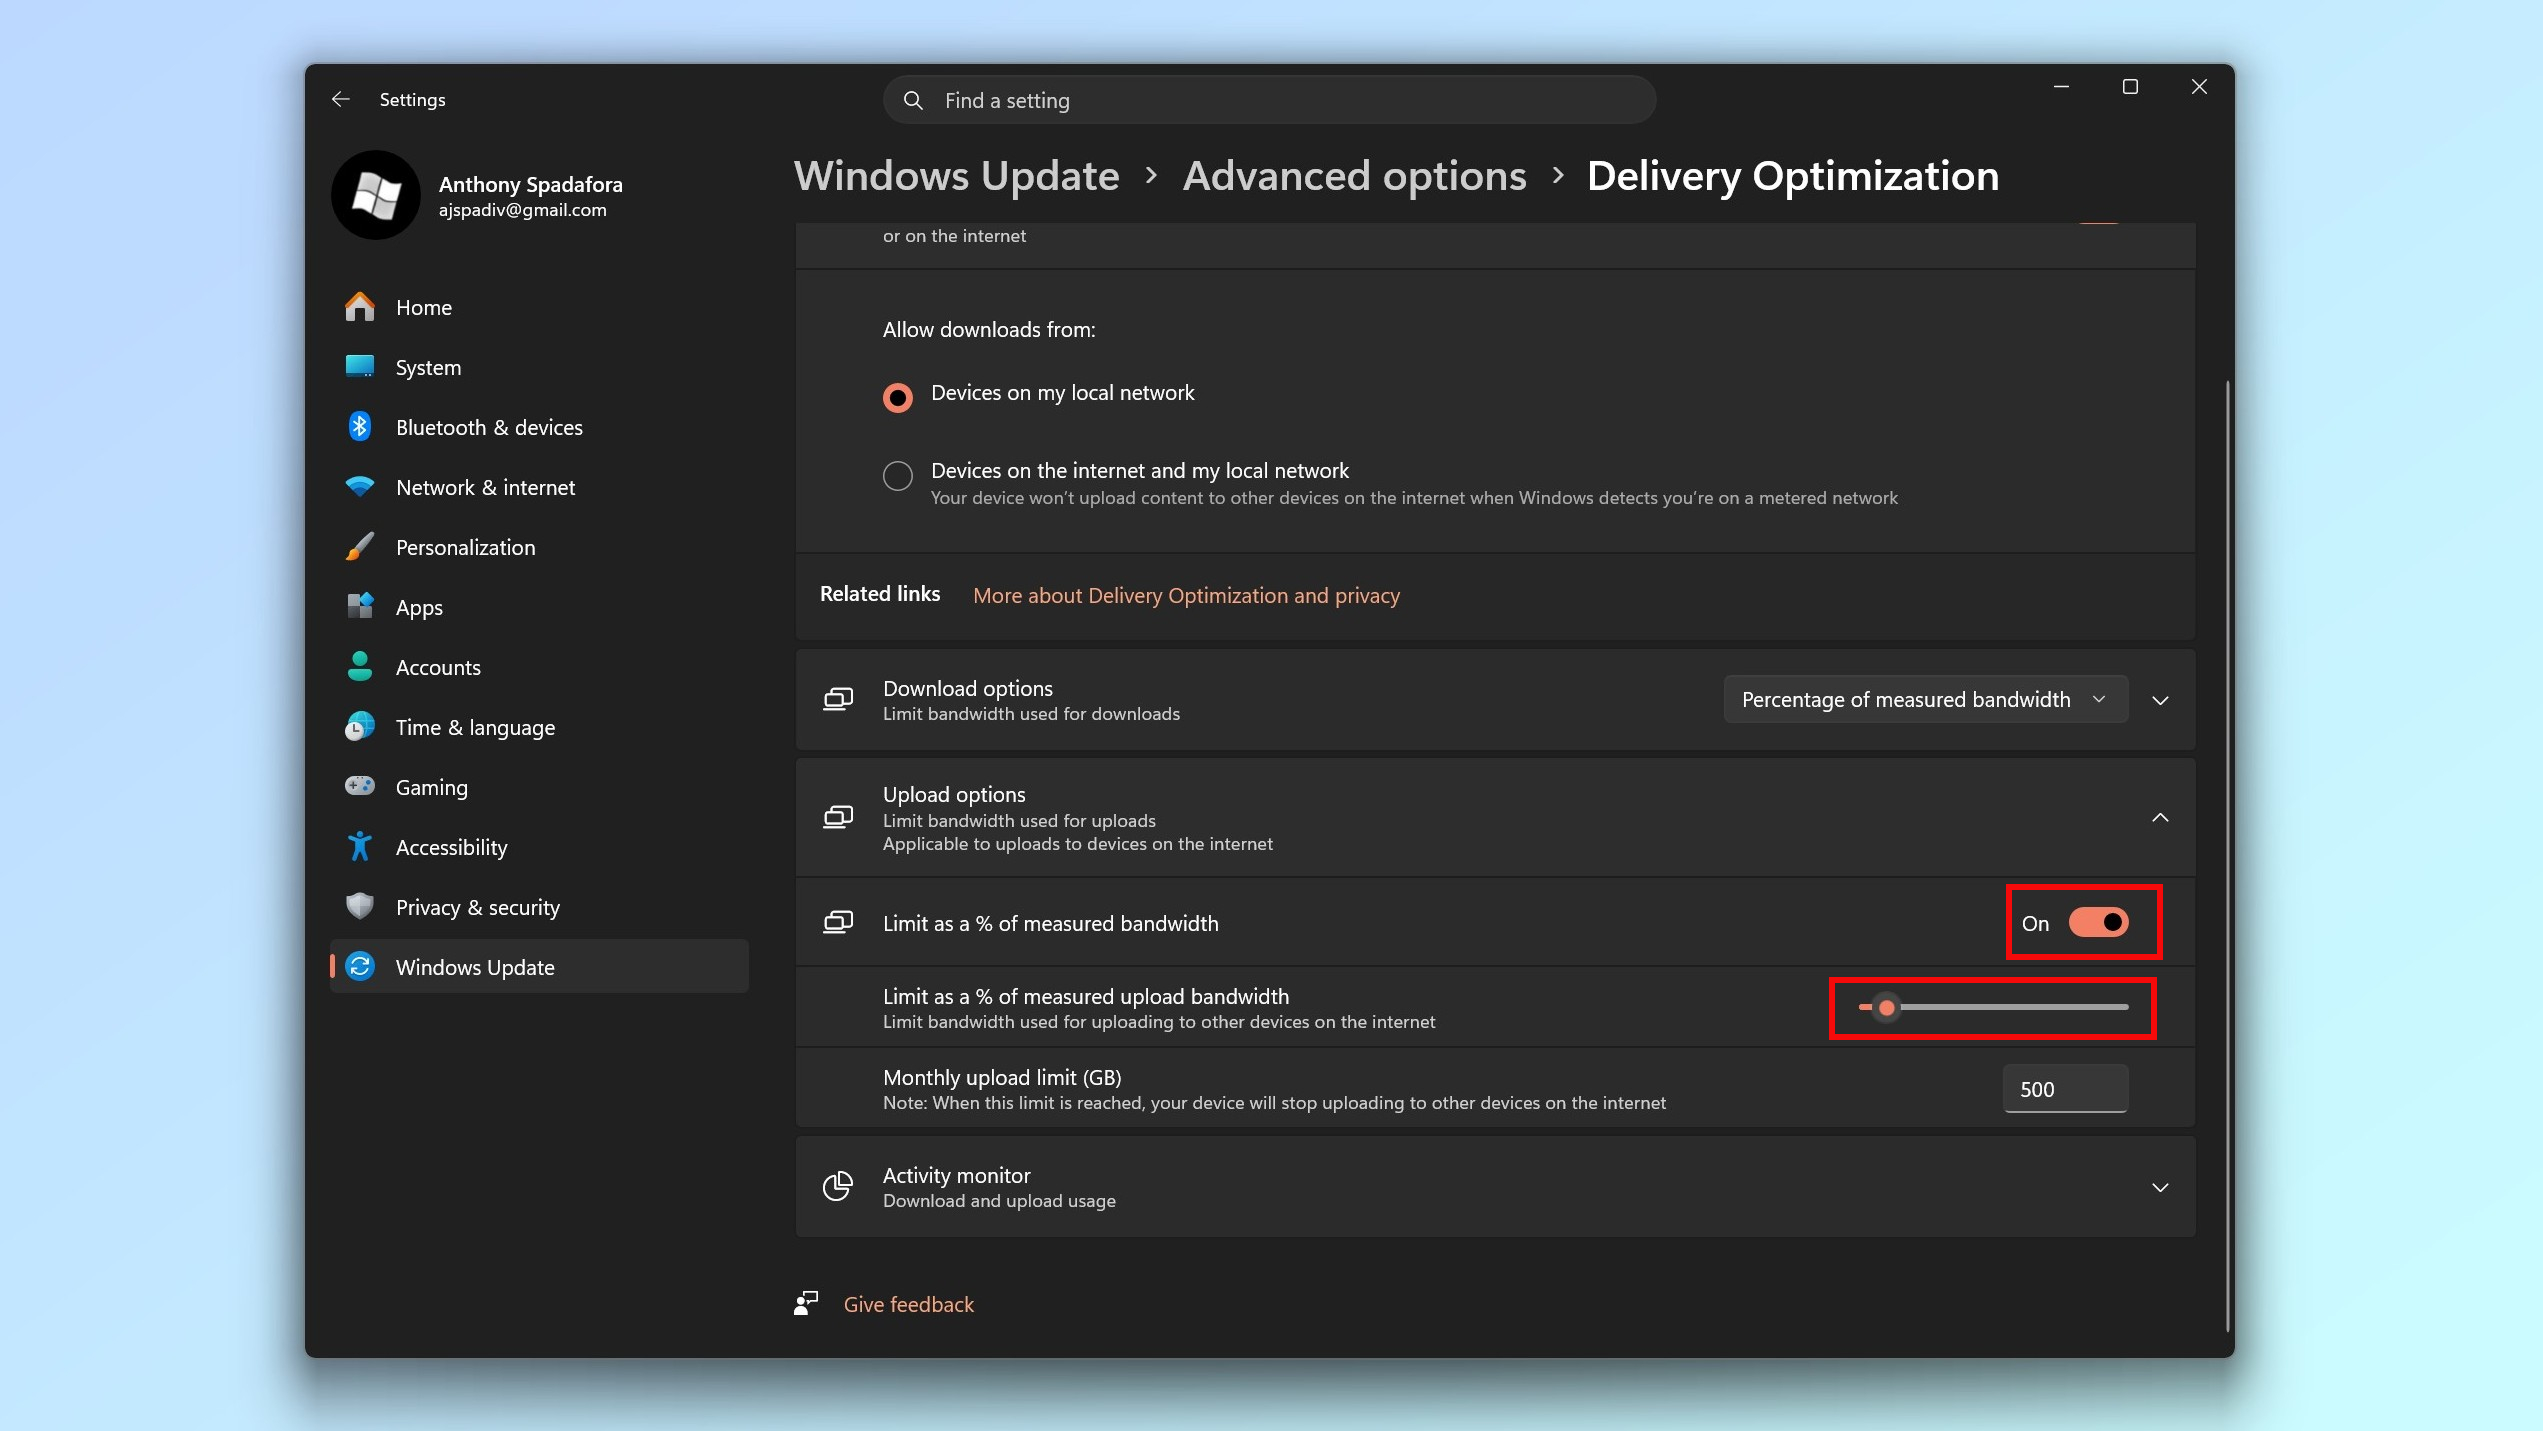
Task: Click the Give feedback link
Action: pos(907,1304)
